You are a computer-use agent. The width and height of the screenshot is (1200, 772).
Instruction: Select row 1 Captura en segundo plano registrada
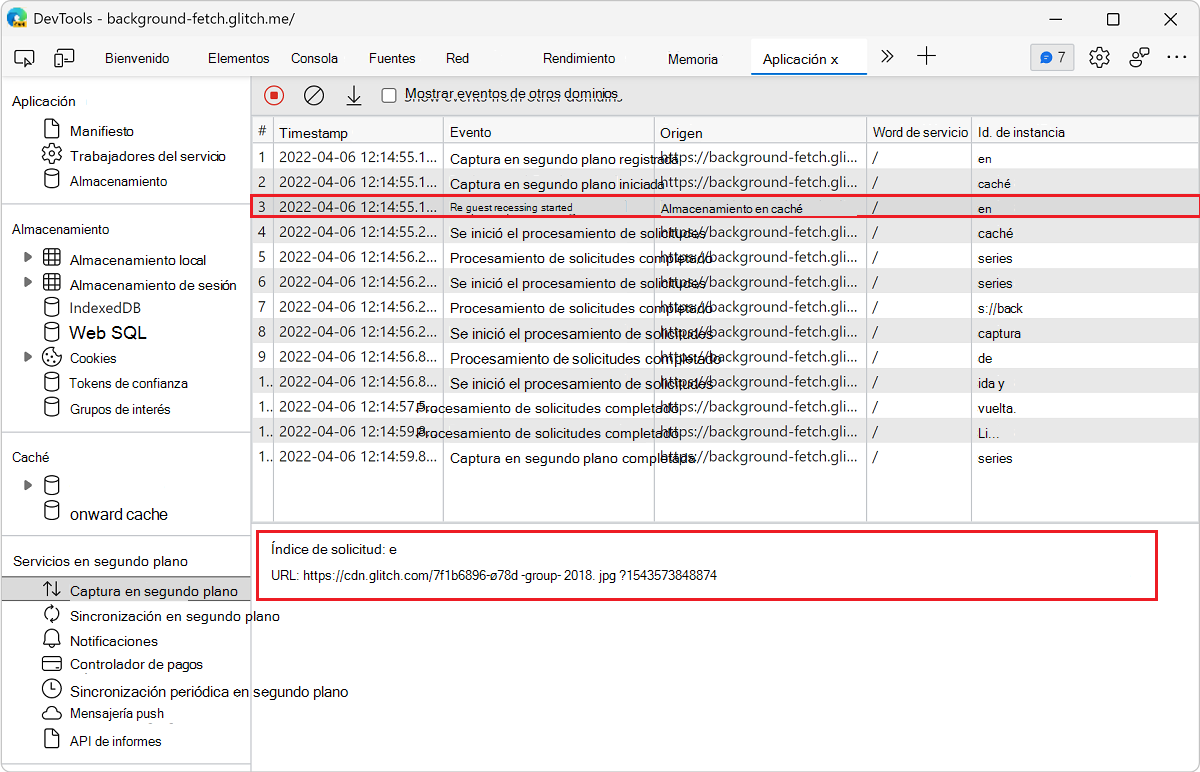pyautogui.click(x=725, y=157)
